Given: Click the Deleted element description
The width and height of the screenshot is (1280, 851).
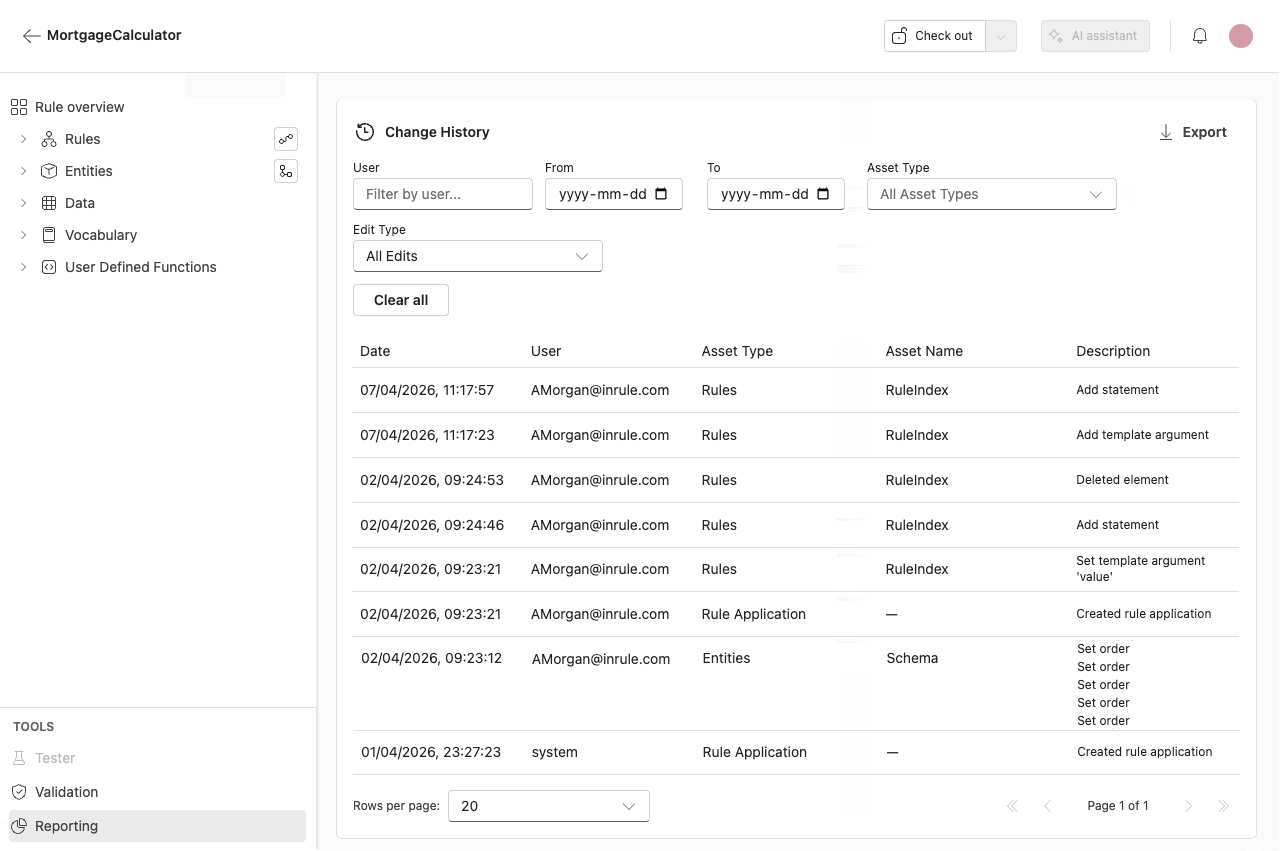Looking at the screenshot, I should click(x=1122, y=480).
